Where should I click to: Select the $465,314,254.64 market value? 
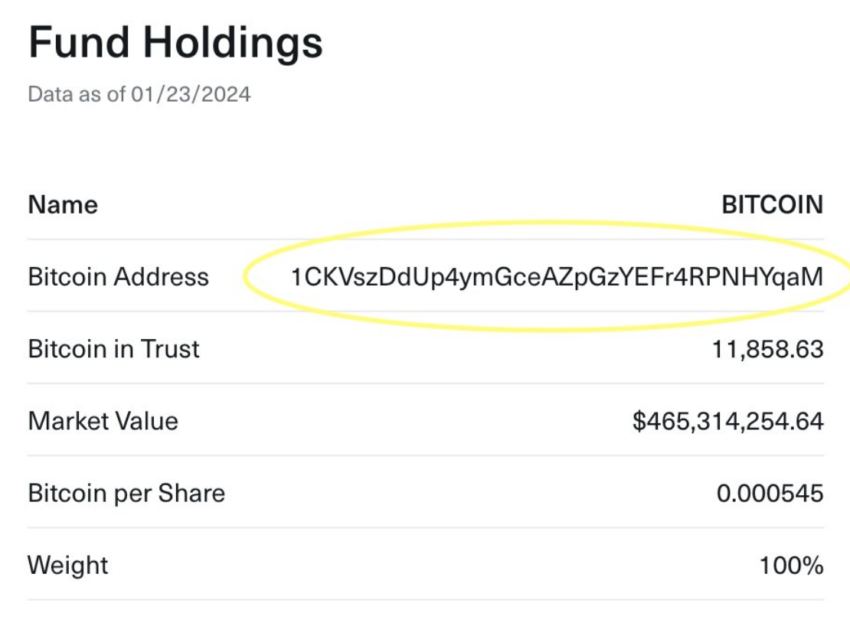click(x=728, y=421)
